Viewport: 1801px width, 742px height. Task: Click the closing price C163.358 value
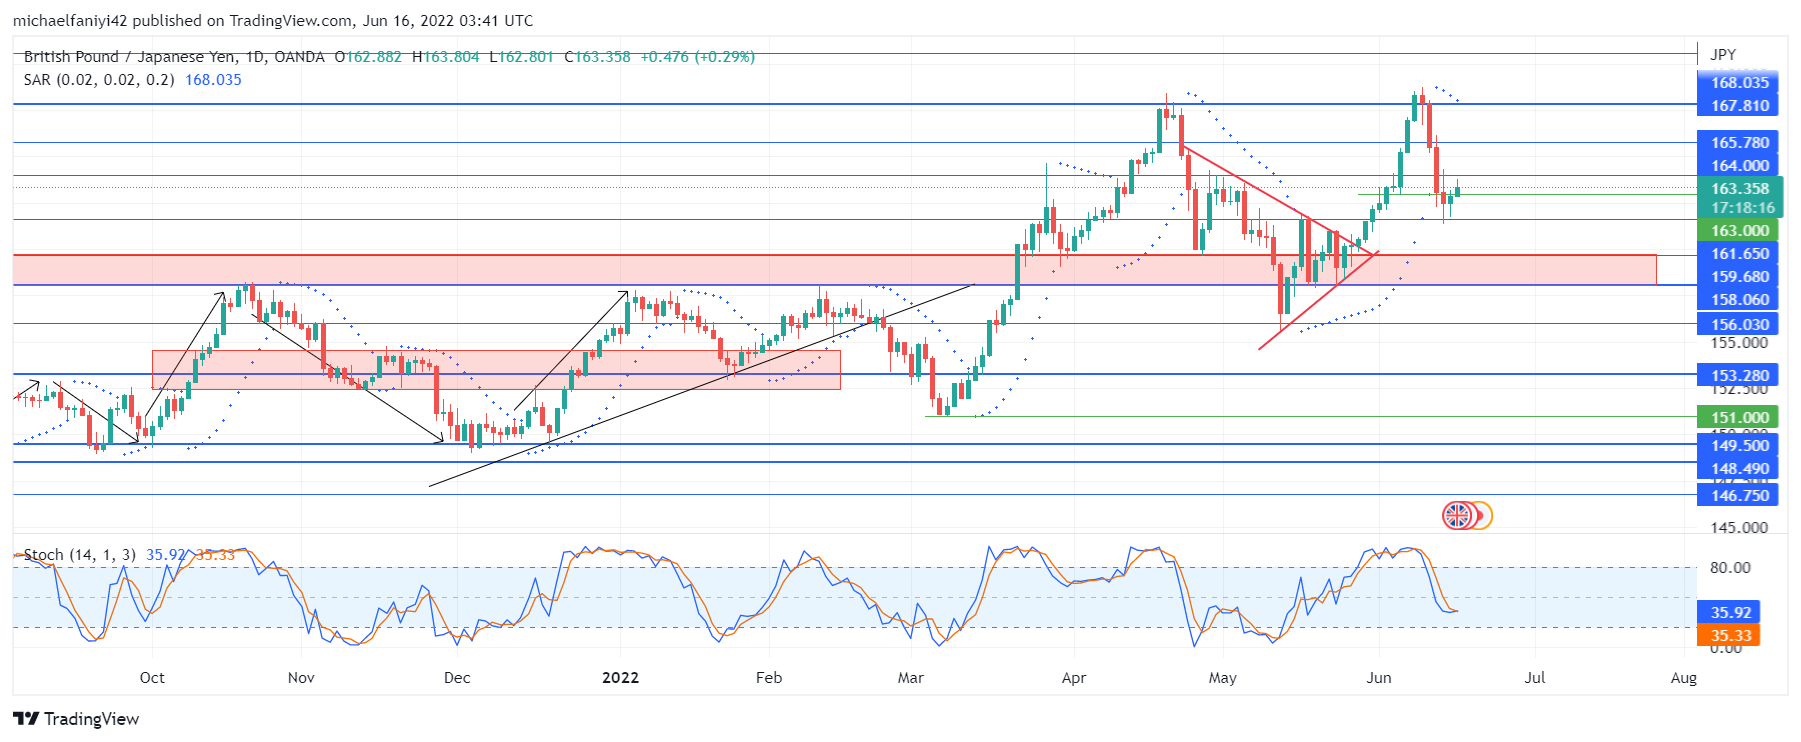pyautogui.click(x=597, y=57)
